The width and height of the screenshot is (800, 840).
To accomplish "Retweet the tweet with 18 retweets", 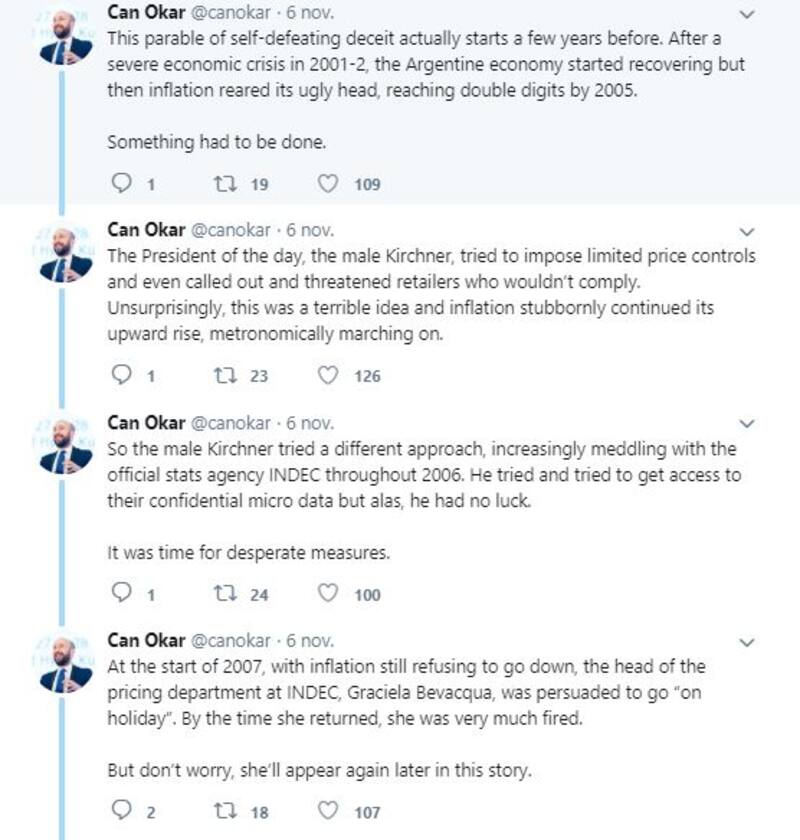I will tap(225, 812).
